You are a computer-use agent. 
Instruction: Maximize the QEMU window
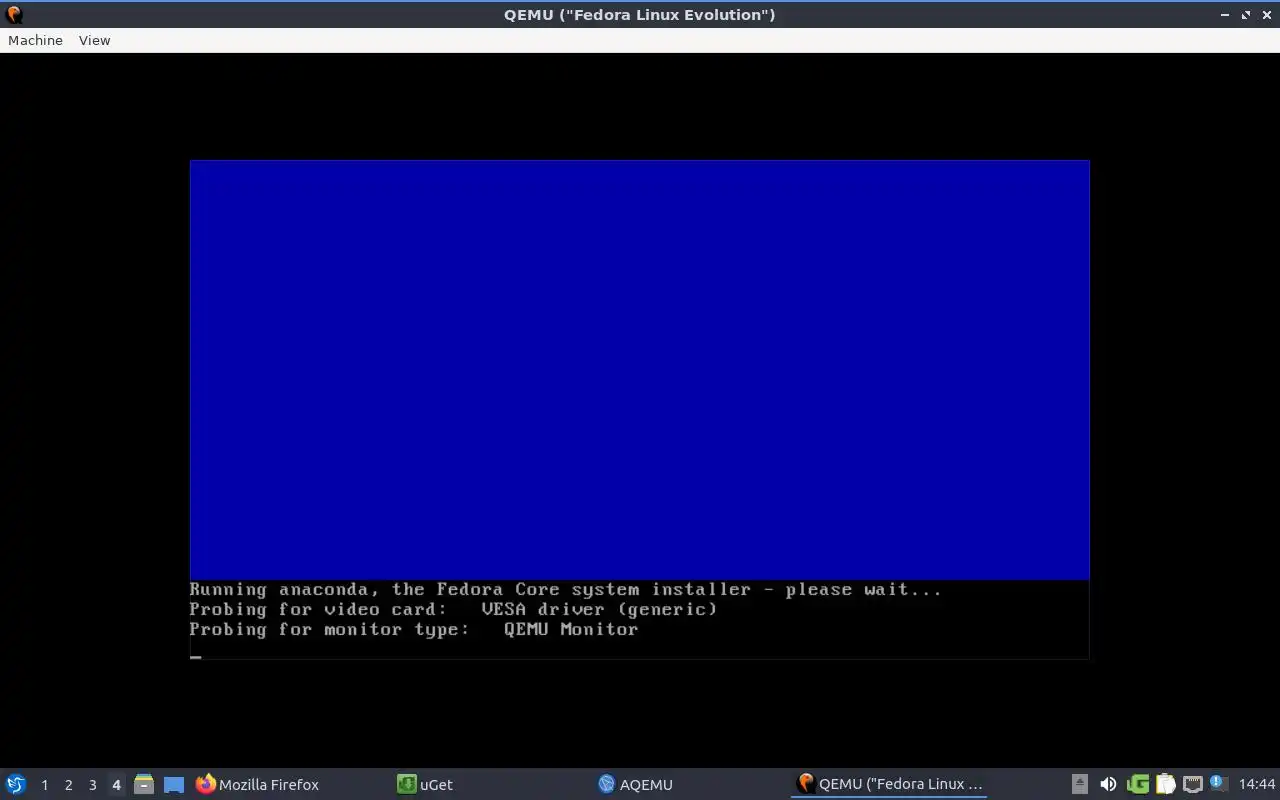point(1246,15)
